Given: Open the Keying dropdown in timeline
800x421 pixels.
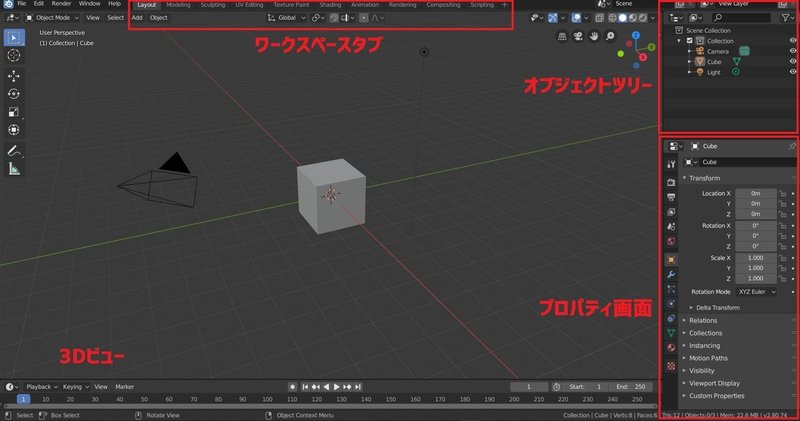Looking at the screenshot, I should pyautogui.click(x=75, y=387).
